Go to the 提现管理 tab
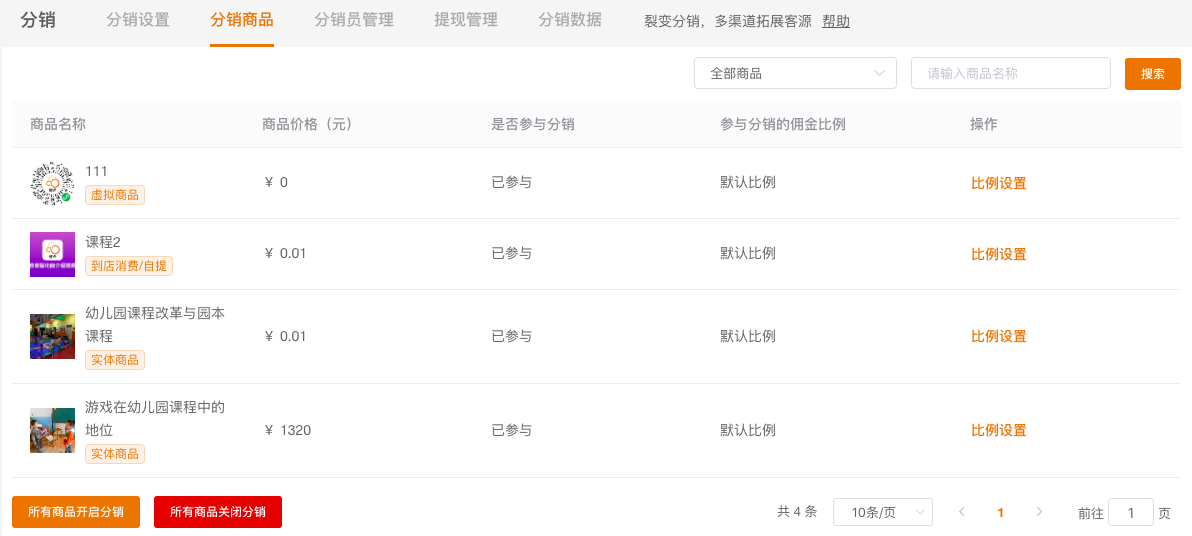Screen dimensions: 1192x536 pos(466,20)
